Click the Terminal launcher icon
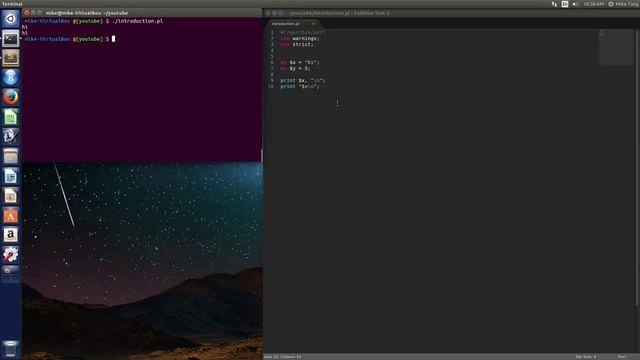The image size is (640, 360). point(11,39)
